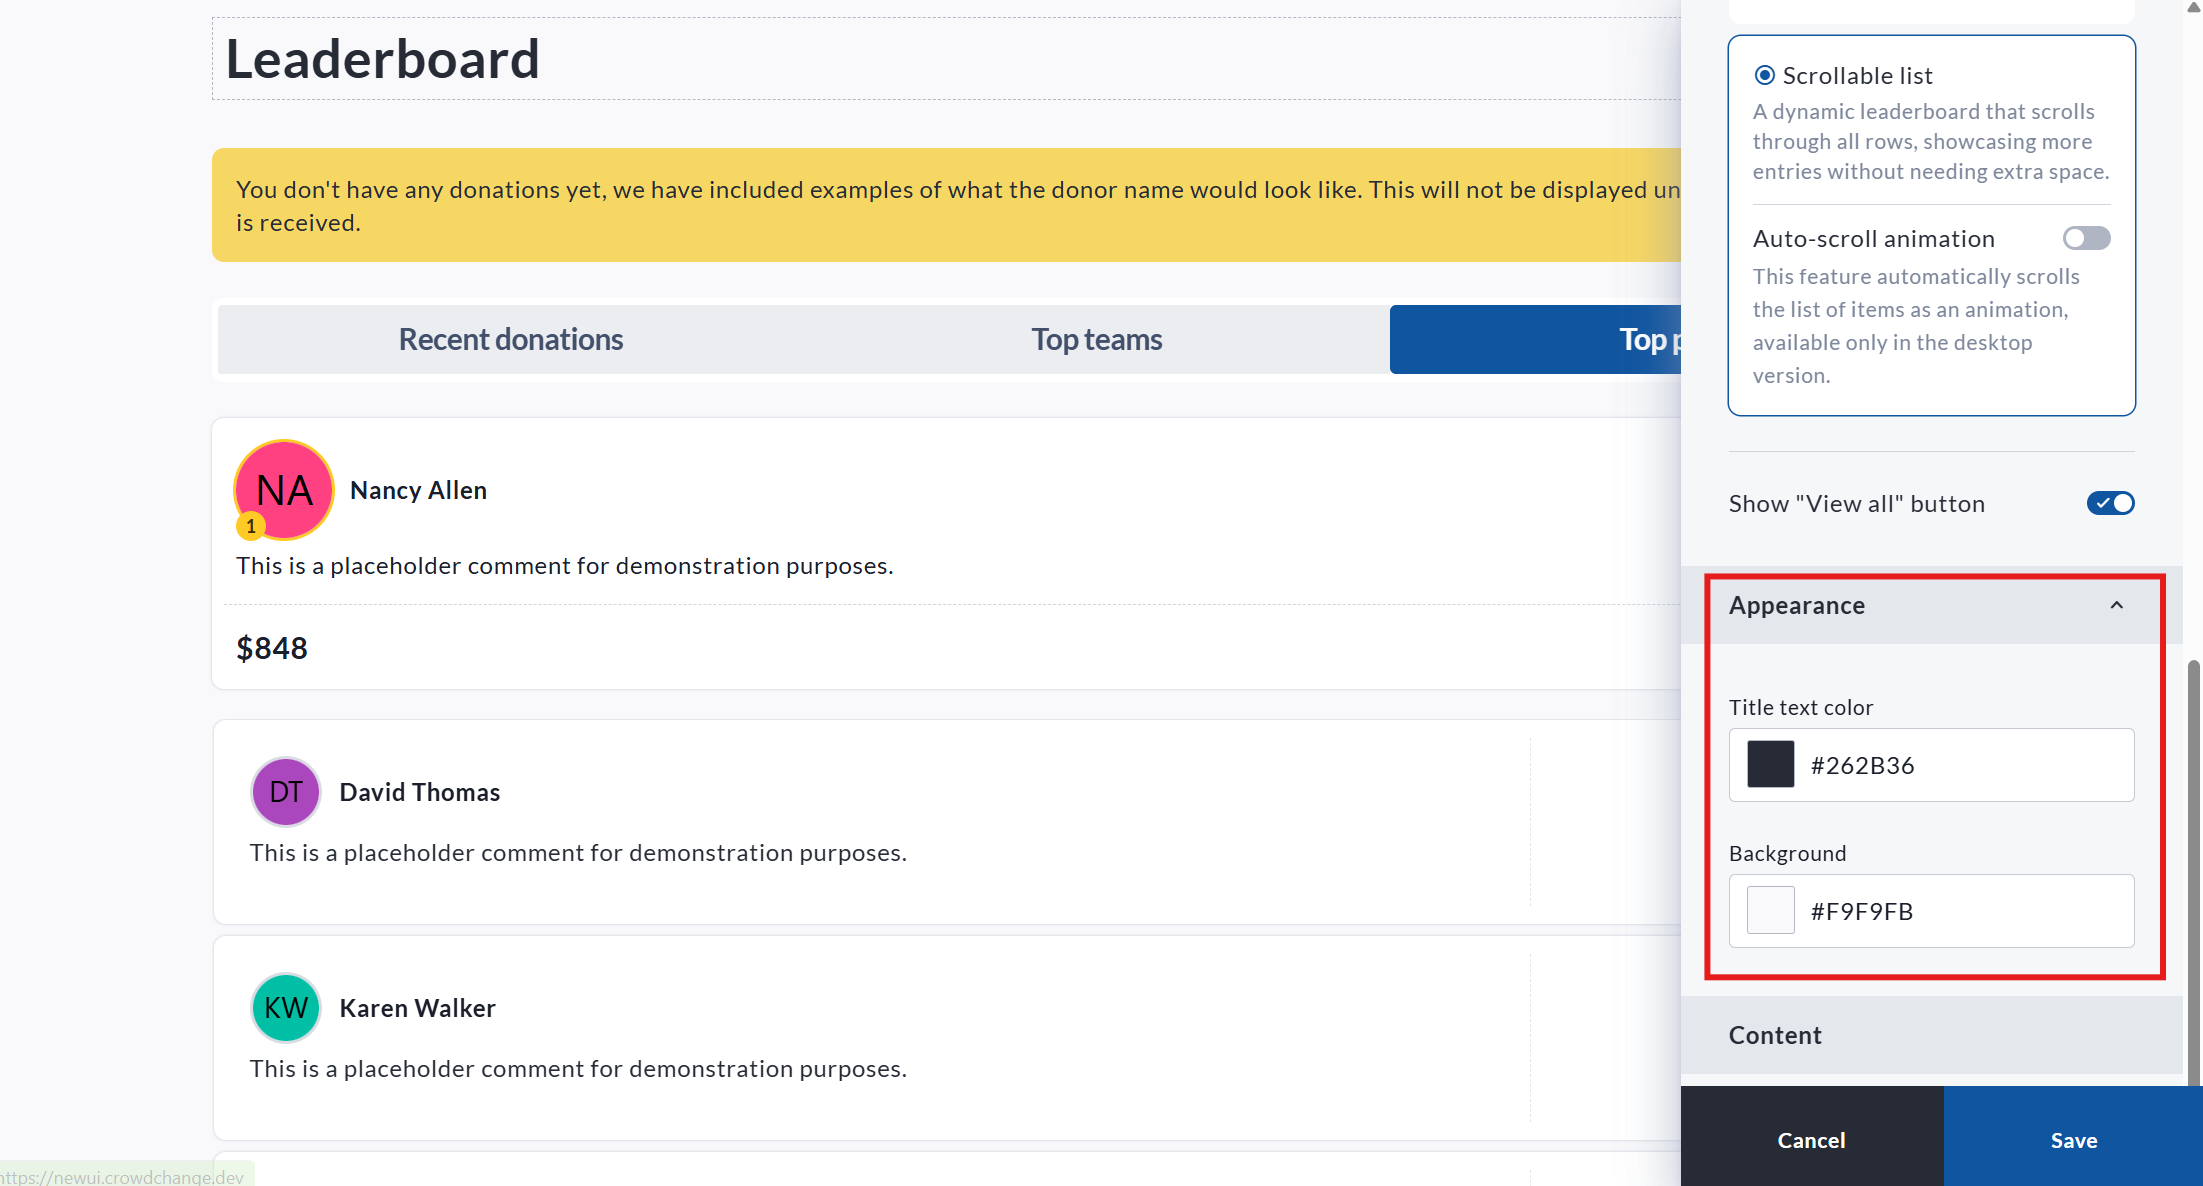Click Karen Walker's KW avatar
2203x1186 pixels.
click(x=286, y=1008)
